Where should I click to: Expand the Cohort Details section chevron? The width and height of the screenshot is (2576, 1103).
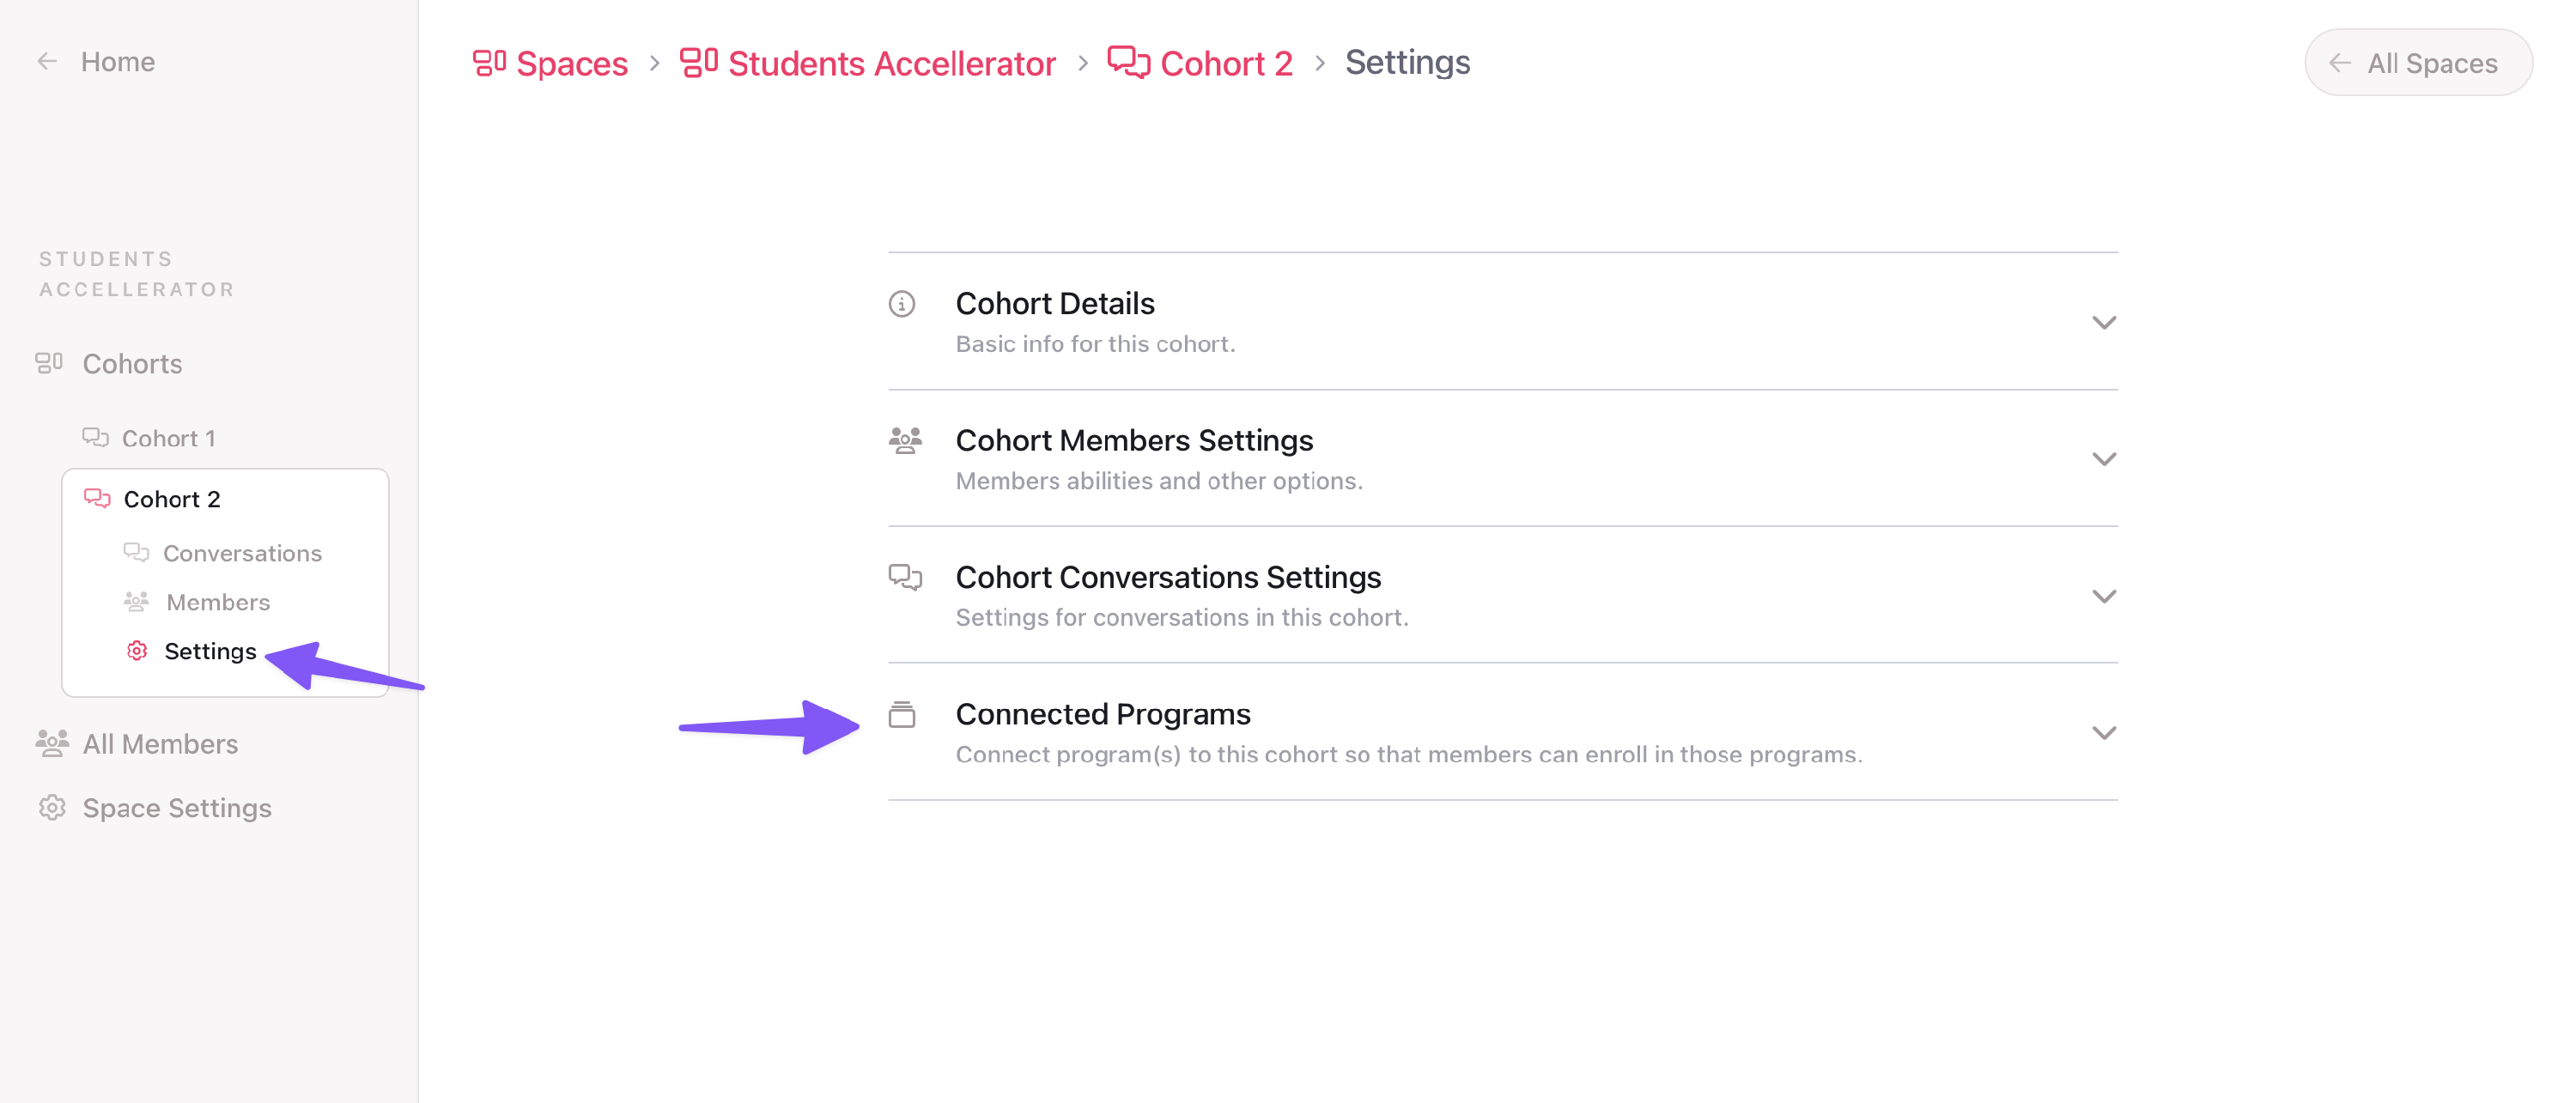tap(2104, 322)
